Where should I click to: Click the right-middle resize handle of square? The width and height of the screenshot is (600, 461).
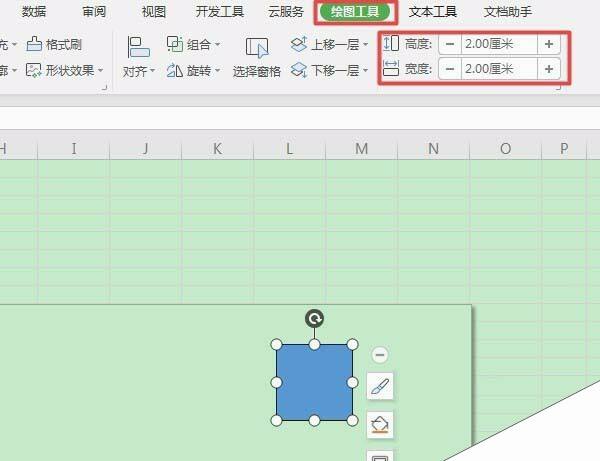(352, 383)
